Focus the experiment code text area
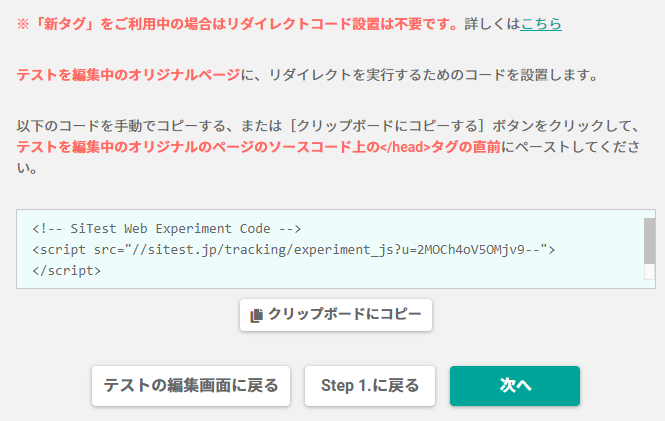The width and height of the screenshot is (665, 421). pyautogui.click(x=336, y=249)
